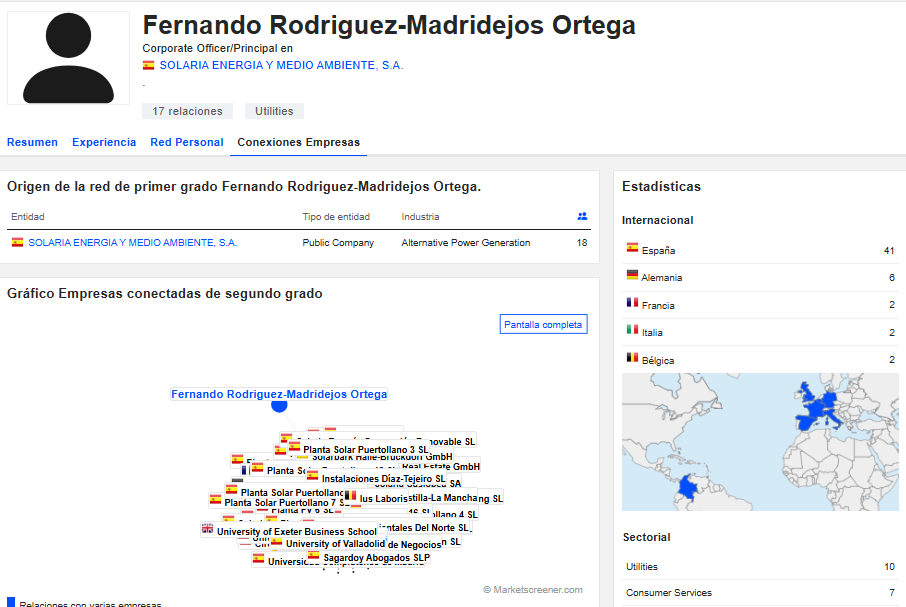906x607 pixels.
Task: Click the '17 relaciones' tag
Action: click(x=187, y=111)
